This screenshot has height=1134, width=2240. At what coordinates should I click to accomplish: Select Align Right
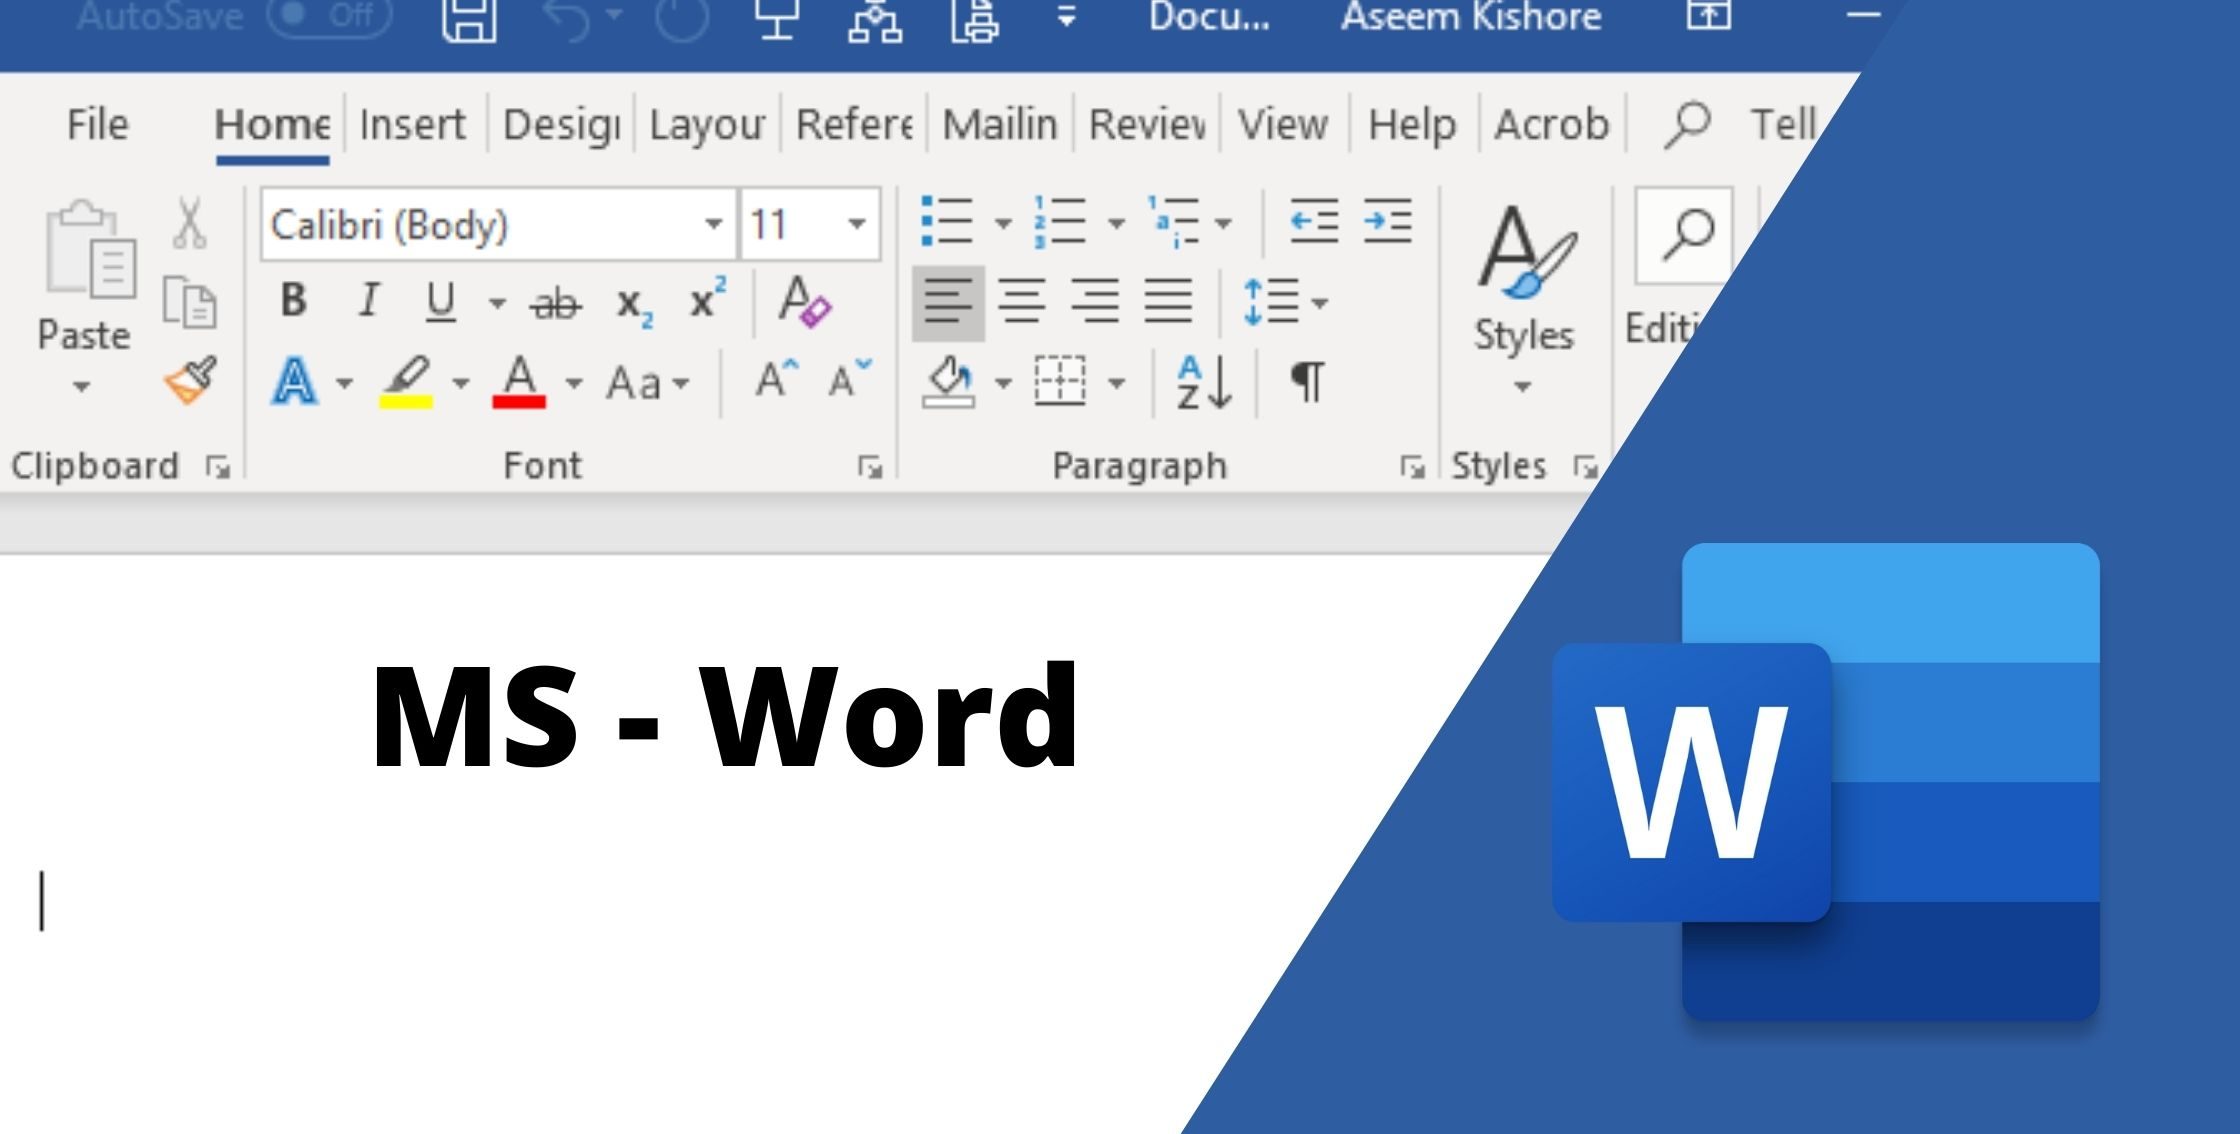click(1095, 302)
